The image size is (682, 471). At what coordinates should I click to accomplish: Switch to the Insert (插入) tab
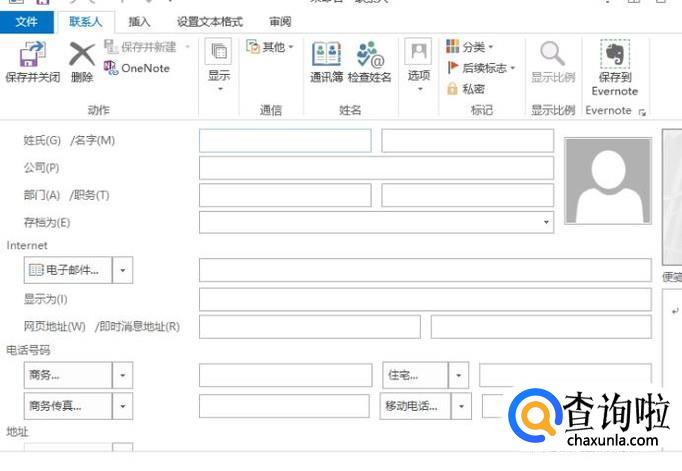pos(140,21)
